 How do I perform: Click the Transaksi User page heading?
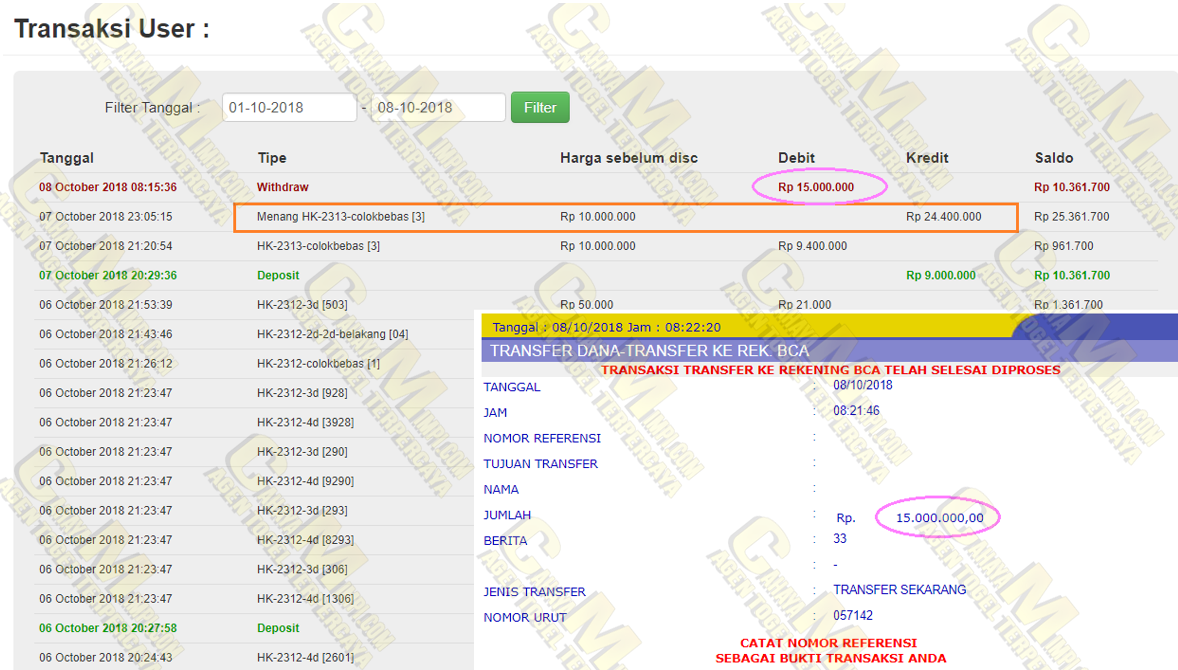(112, 29)
